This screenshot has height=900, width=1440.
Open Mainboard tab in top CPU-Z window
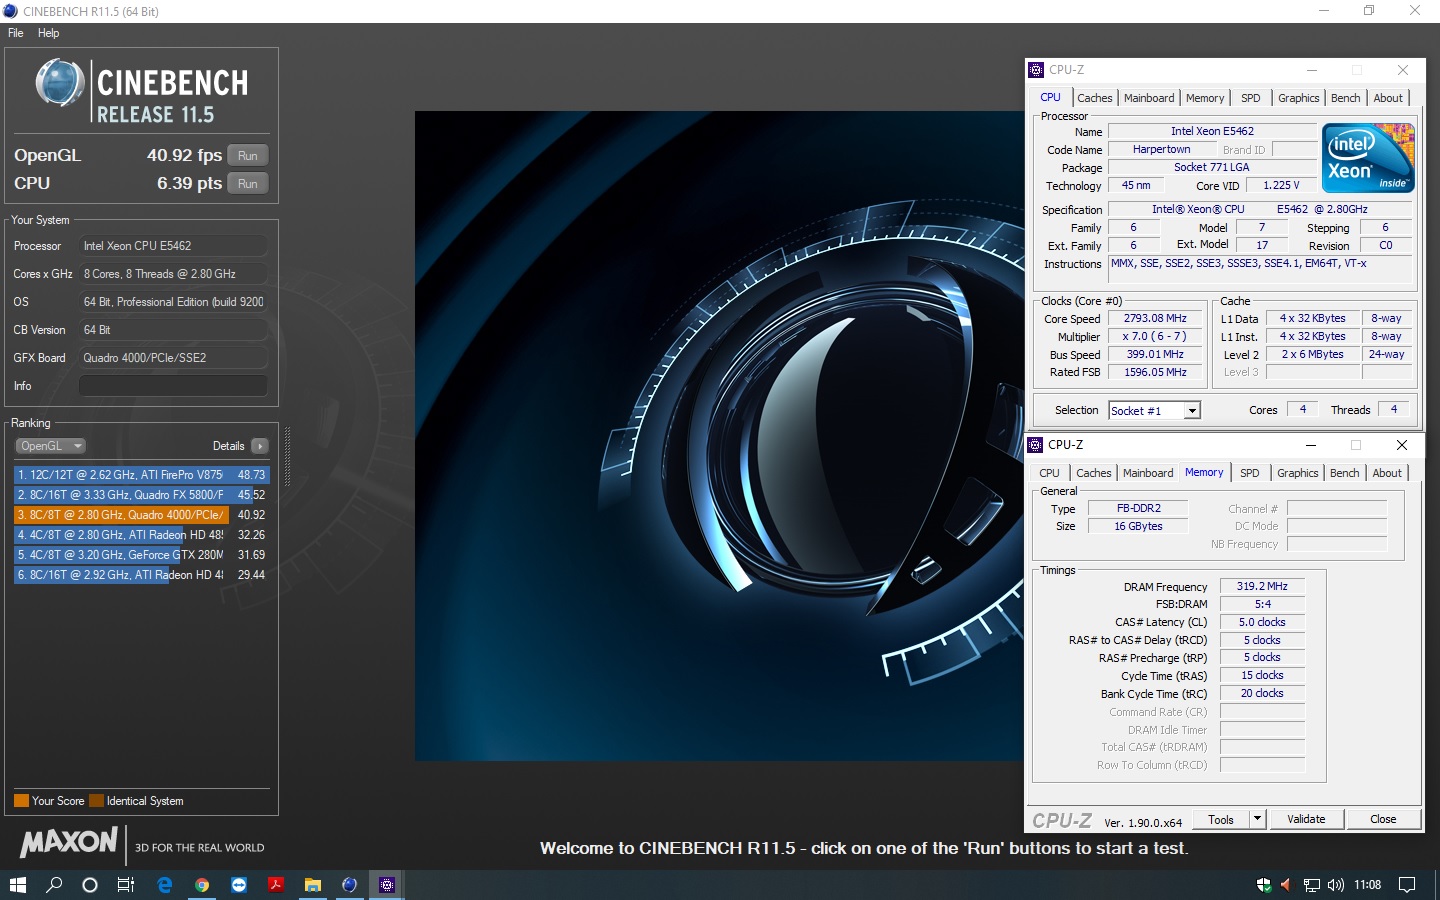pyautogui.click(x=1149, y=98)
